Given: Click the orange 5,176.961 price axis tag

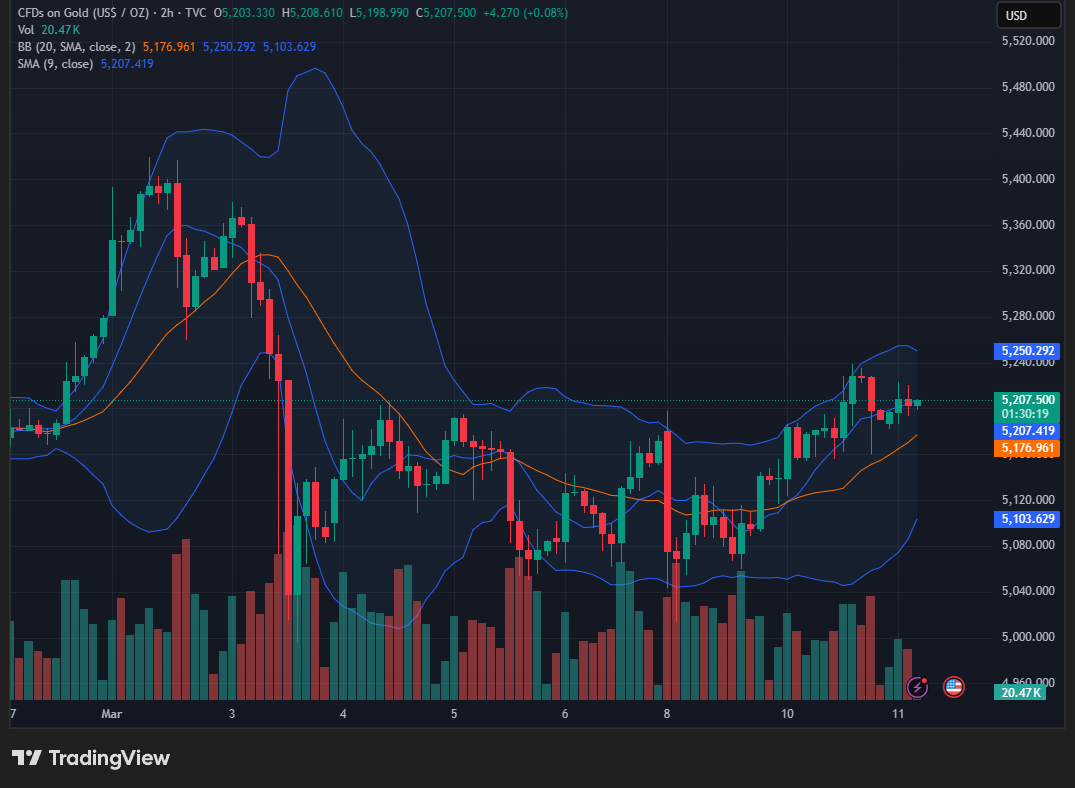Looking at the screenshot, I should [1028, 447].
